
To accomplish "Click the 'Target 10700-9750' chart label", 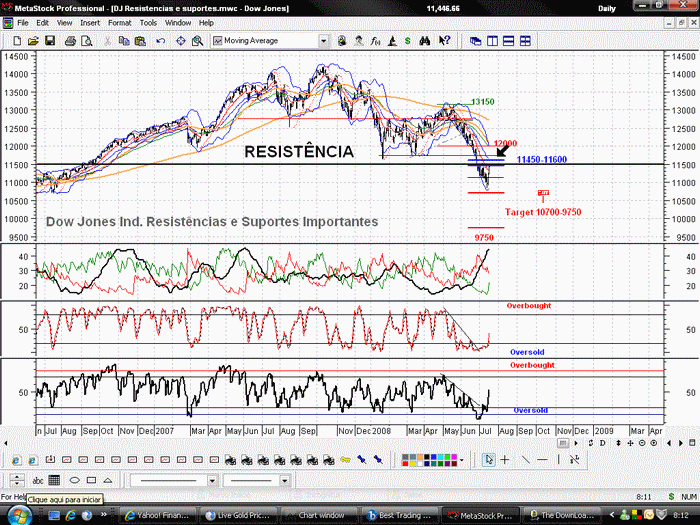I will pyautogui.click(x=543, y=212).
